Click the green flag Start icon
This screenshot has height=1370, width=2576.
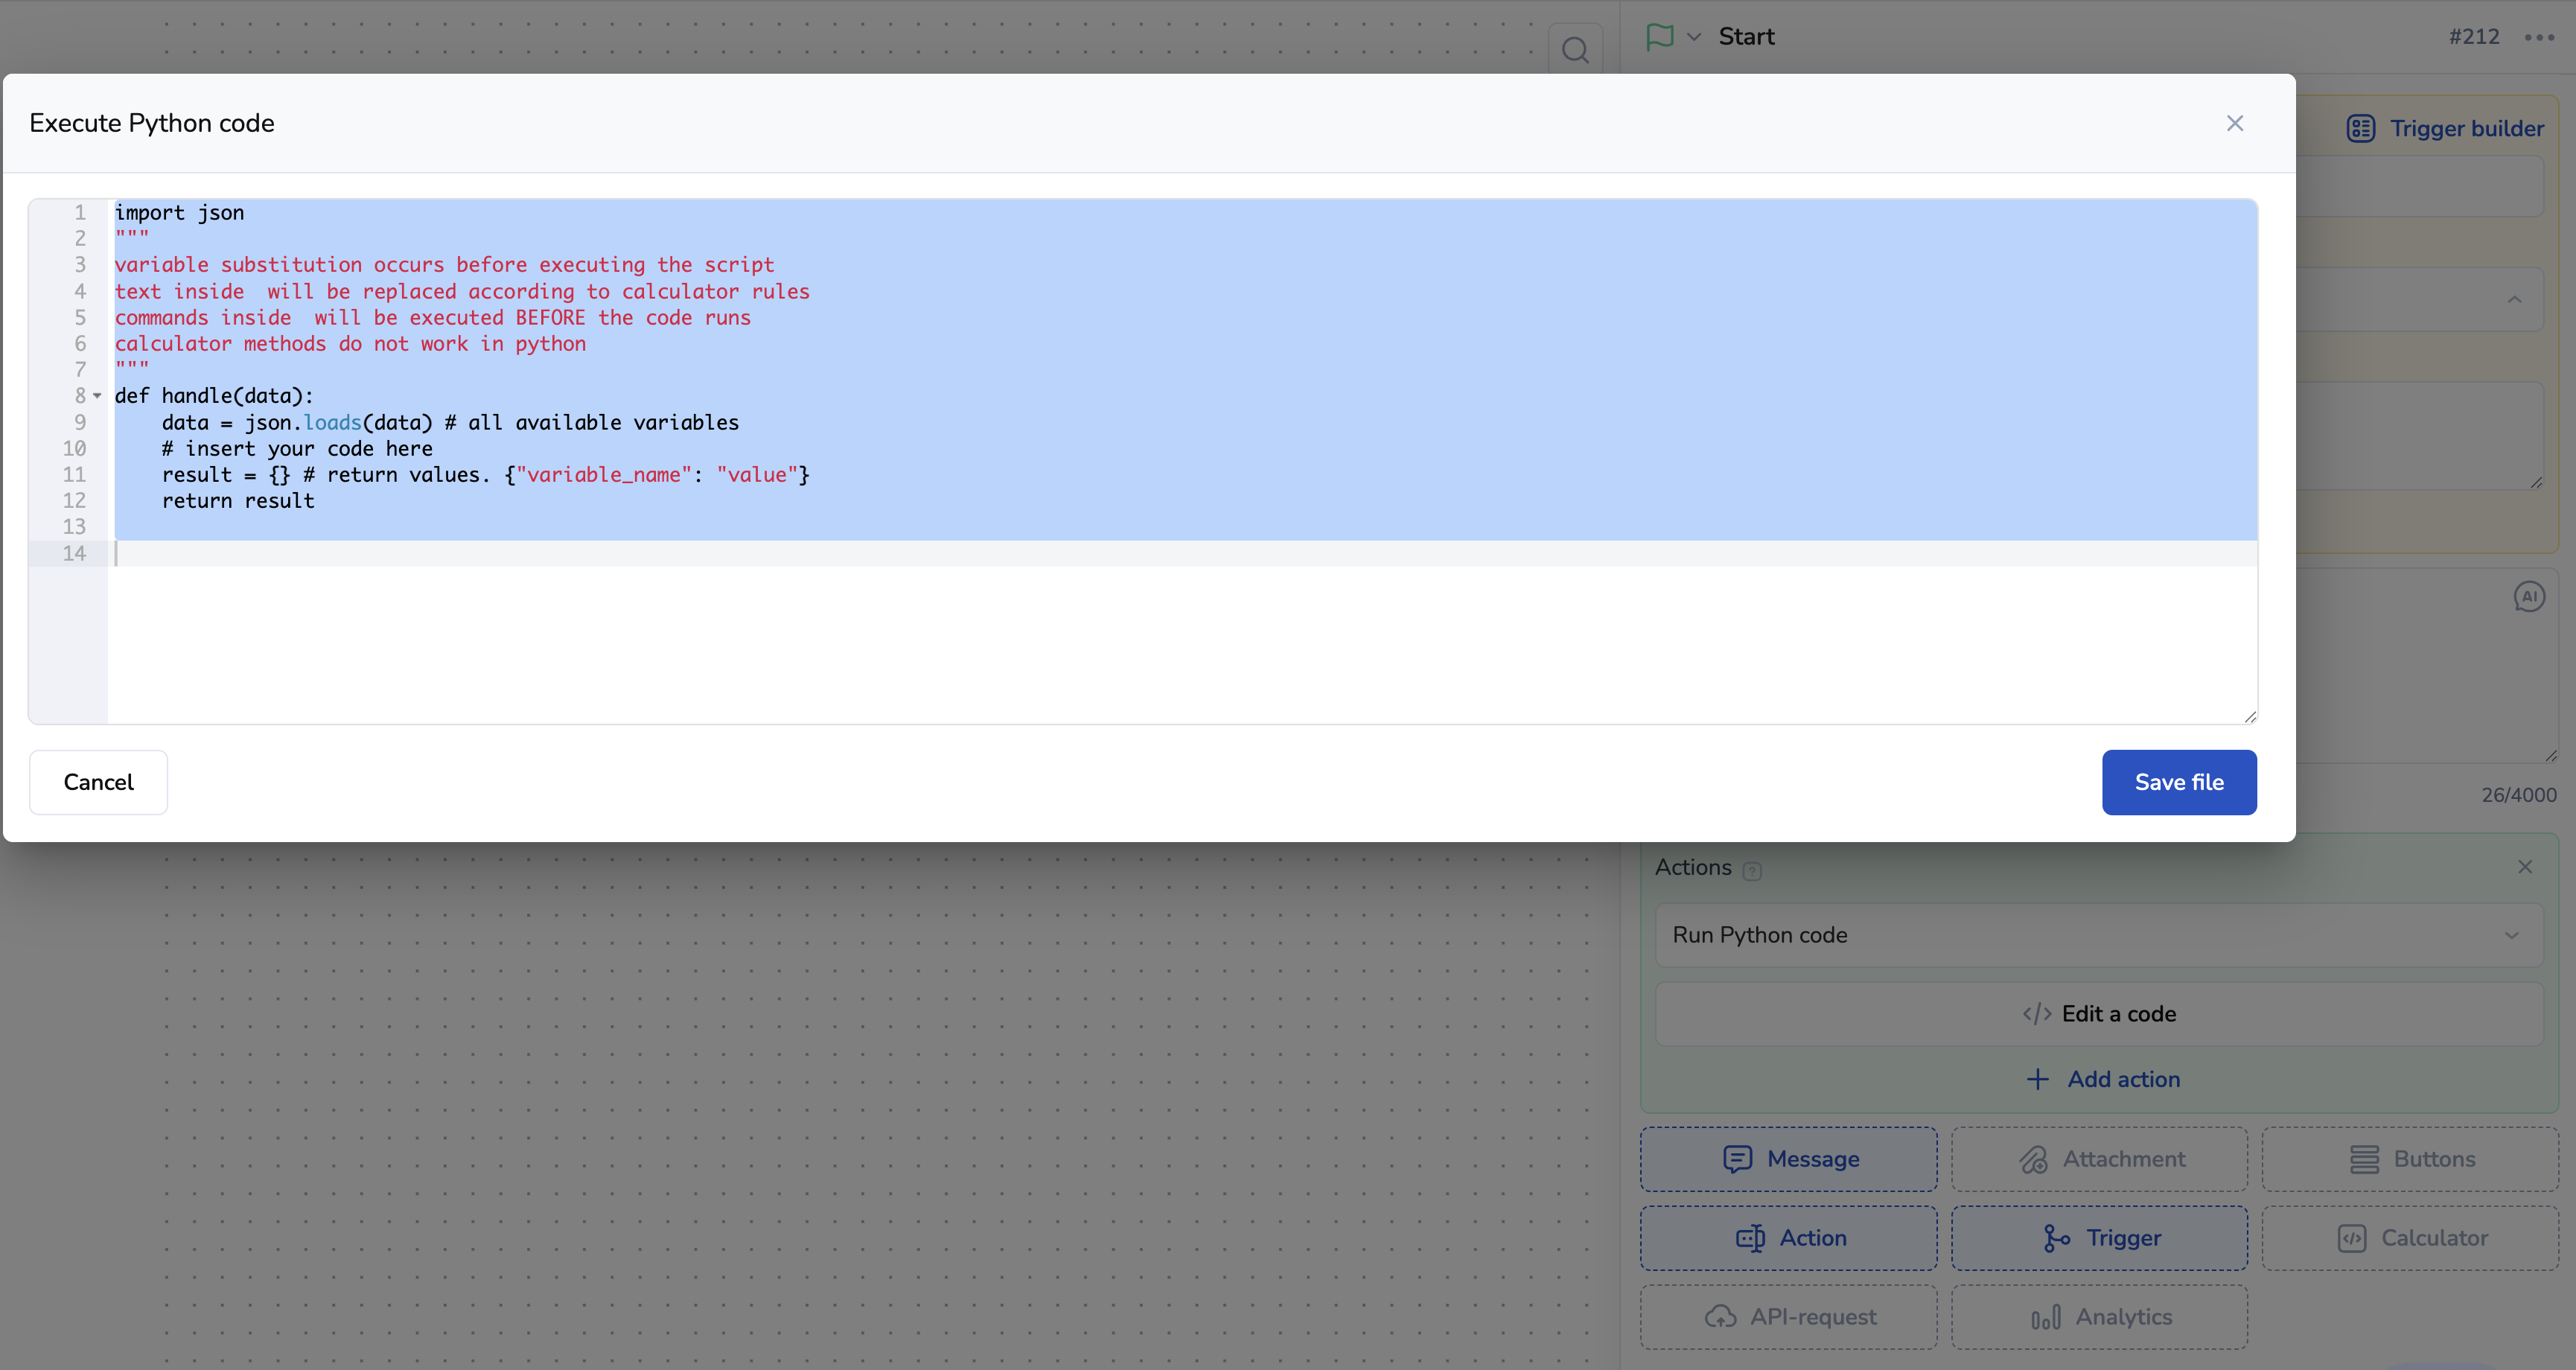pos(1660,37)
